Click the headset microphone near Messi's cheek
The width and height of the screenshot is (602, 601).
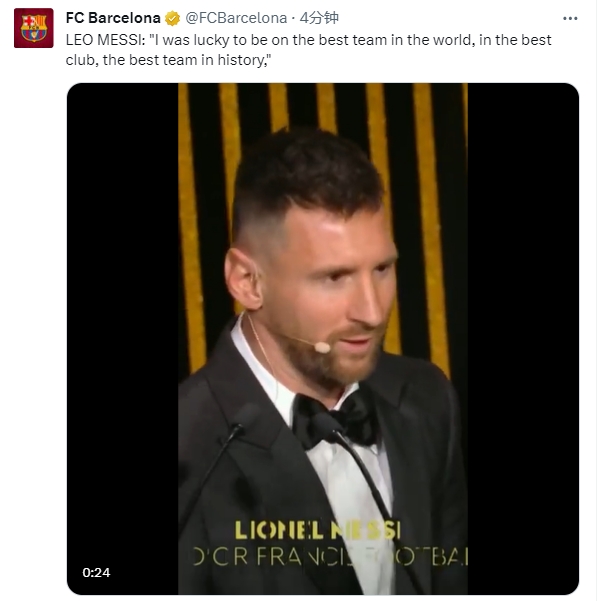(x=321, y=346)
